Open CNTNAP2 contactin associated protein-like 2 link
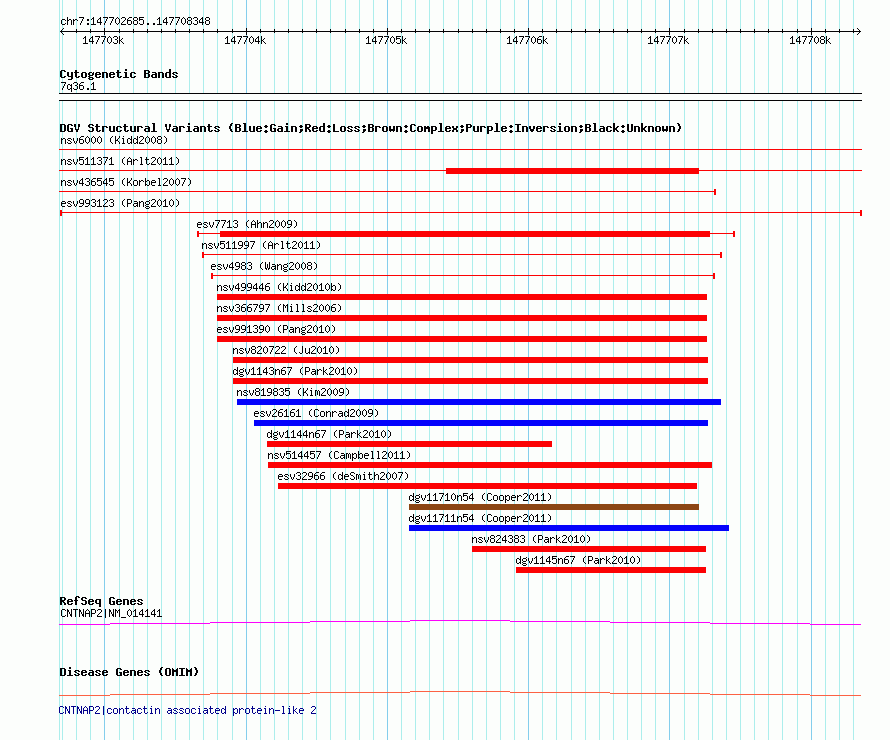 click(x=188, y=710)
